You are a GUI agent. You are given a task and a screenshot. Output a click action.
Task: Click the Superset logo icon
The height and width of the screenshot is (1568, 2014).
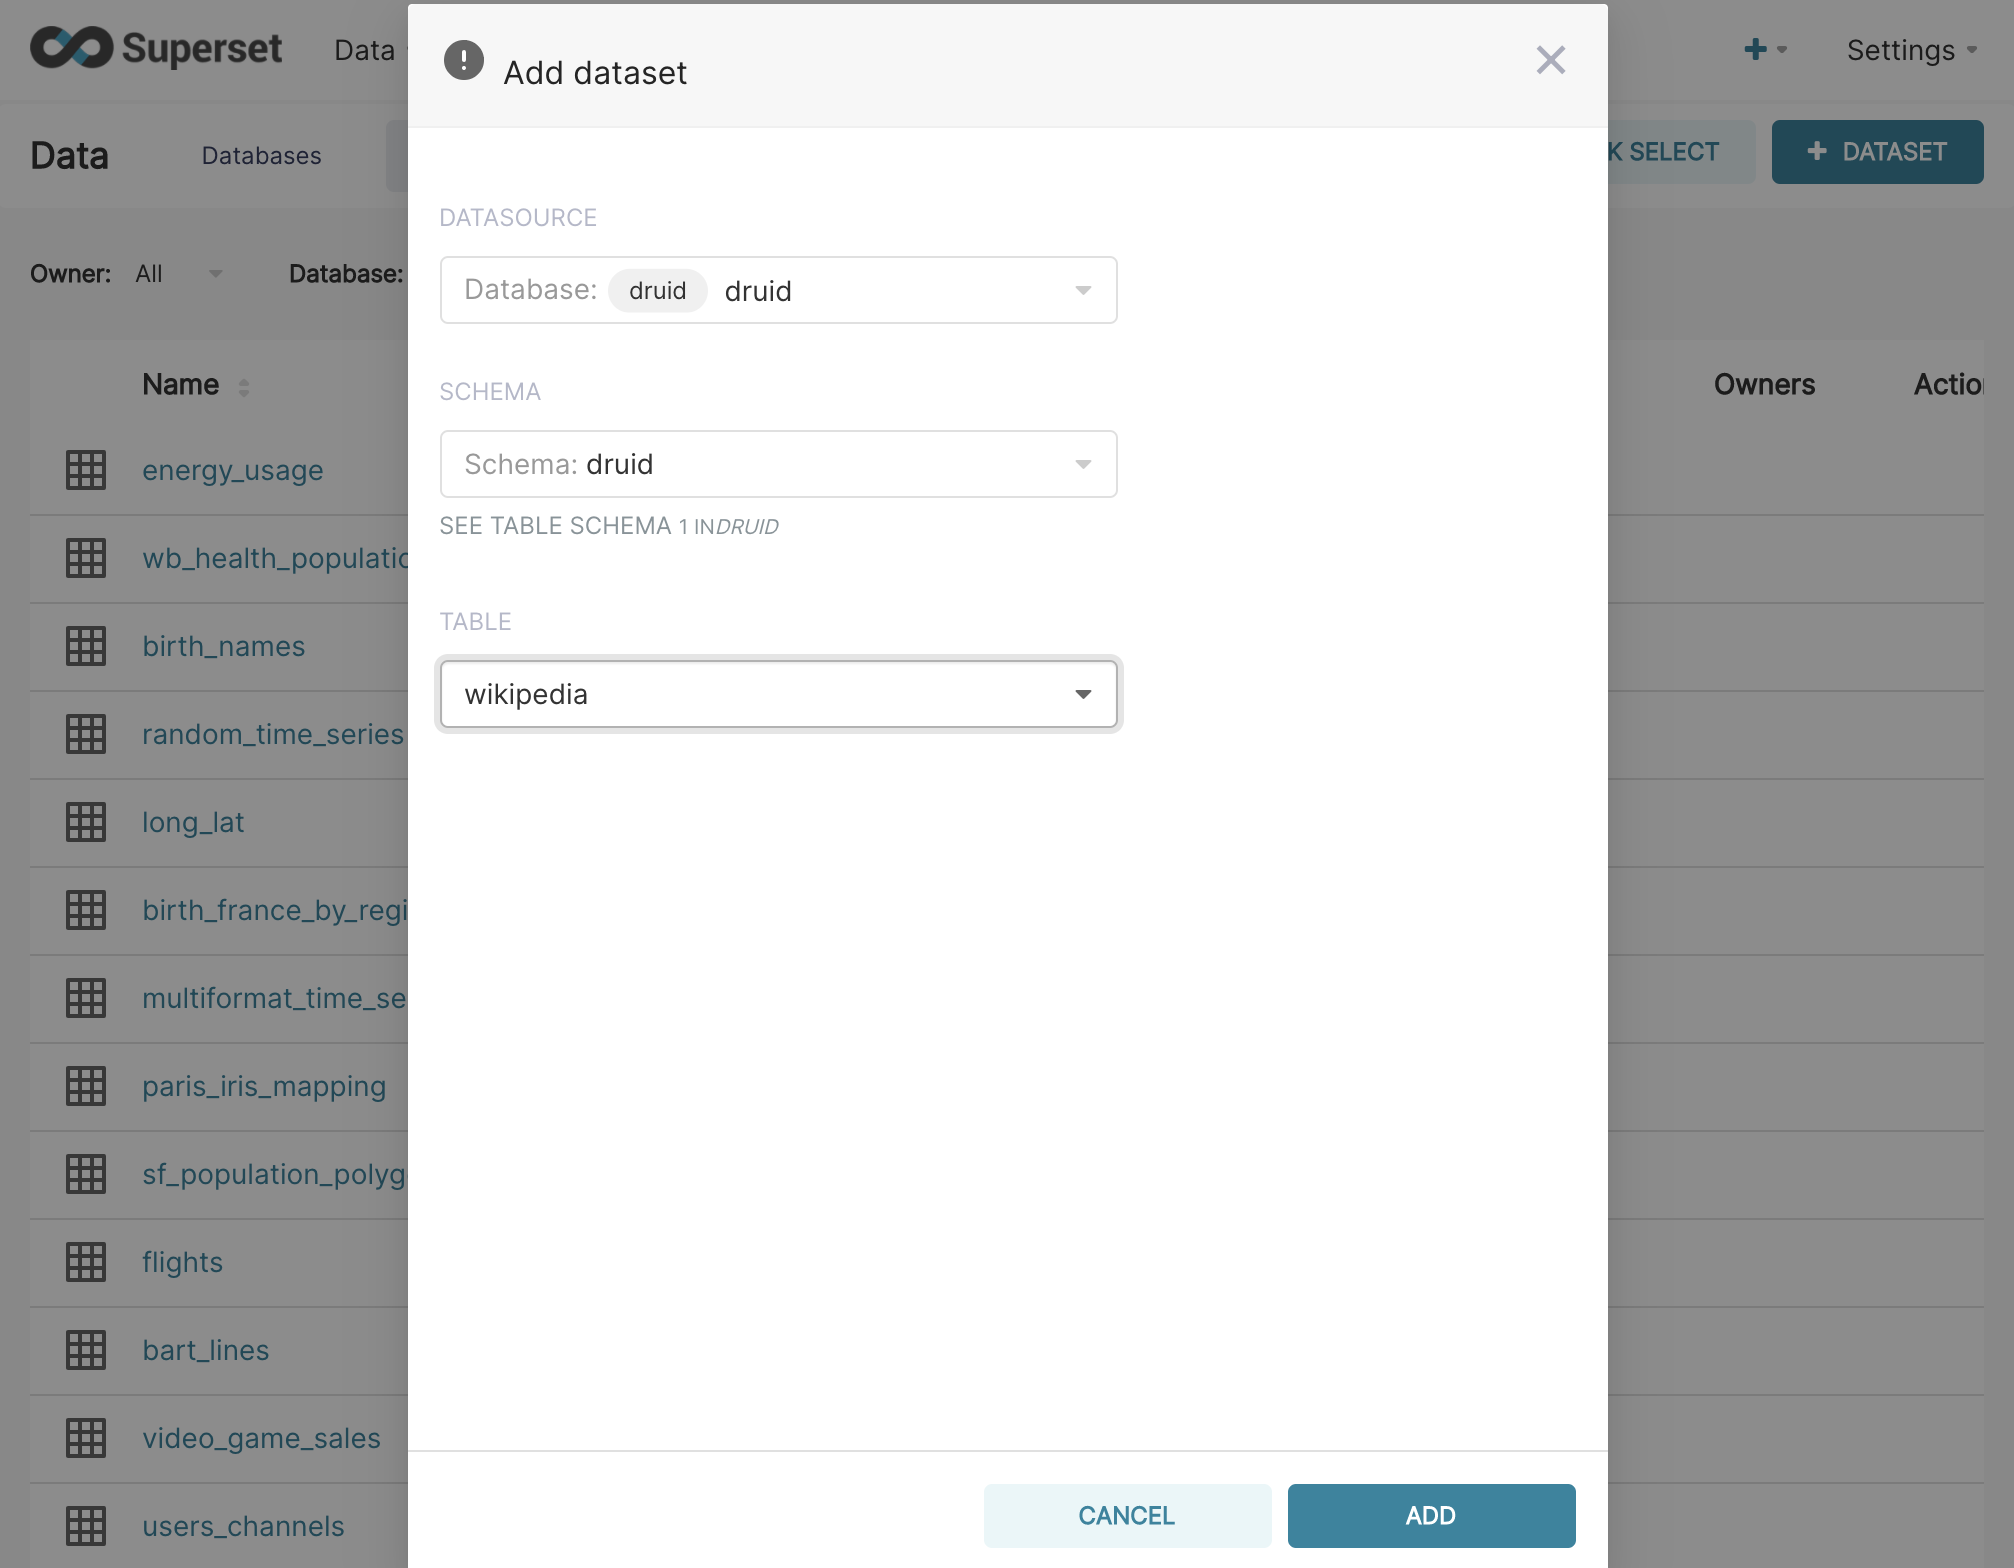click(x=70, y=47)
